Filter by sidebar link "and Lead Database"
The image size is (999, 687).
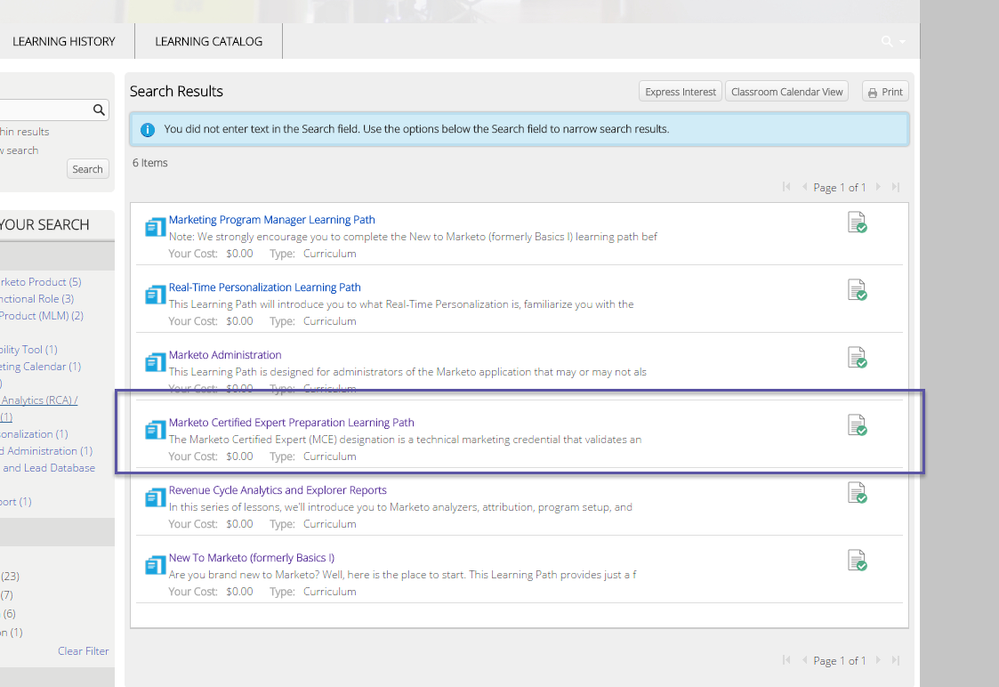tap(48, 468)
